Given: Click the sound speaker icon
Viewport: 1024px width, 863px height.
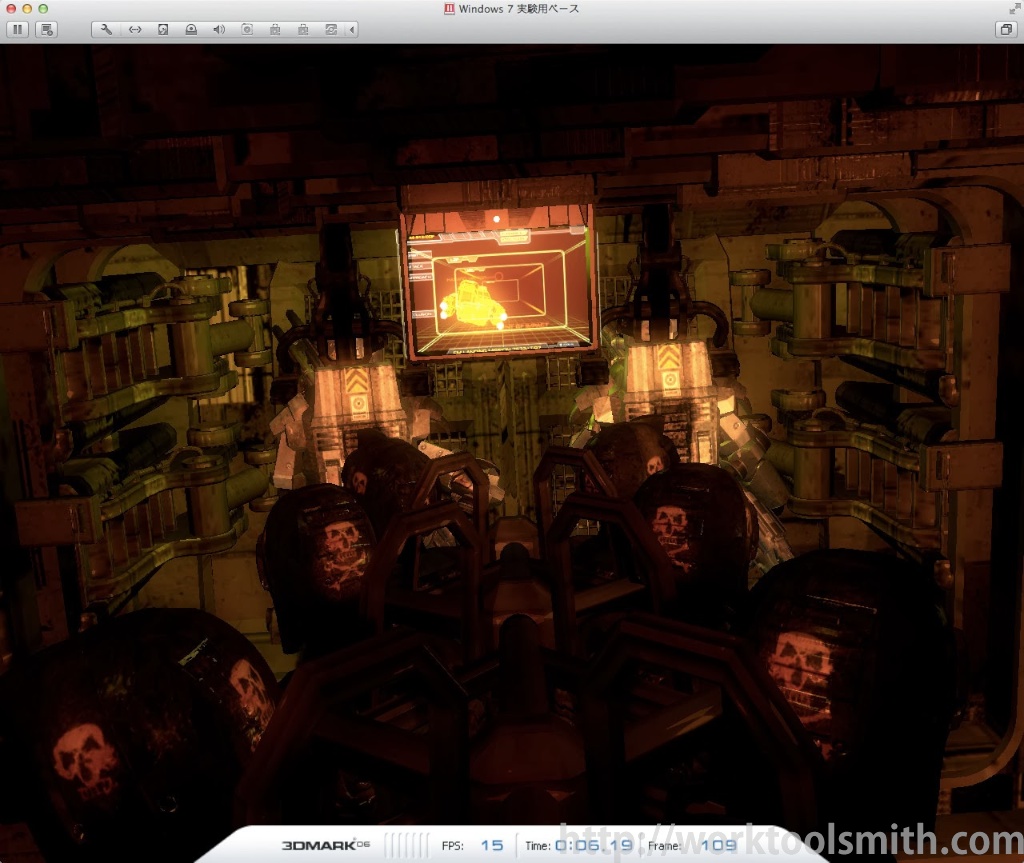Looking at the screenshot, I should point(219,29).
